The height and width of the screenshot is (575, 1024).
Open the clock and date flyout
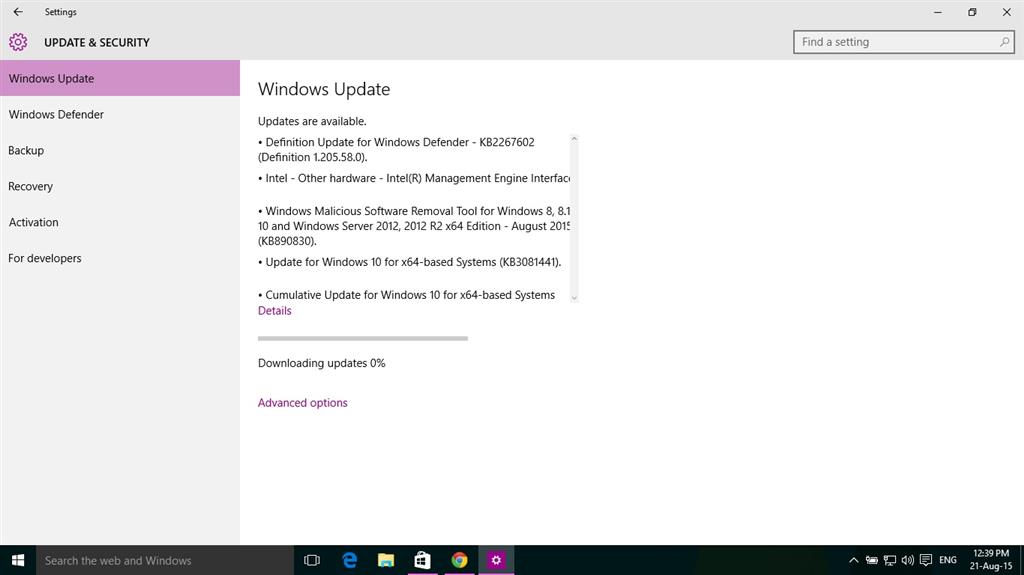coord(991,560)
